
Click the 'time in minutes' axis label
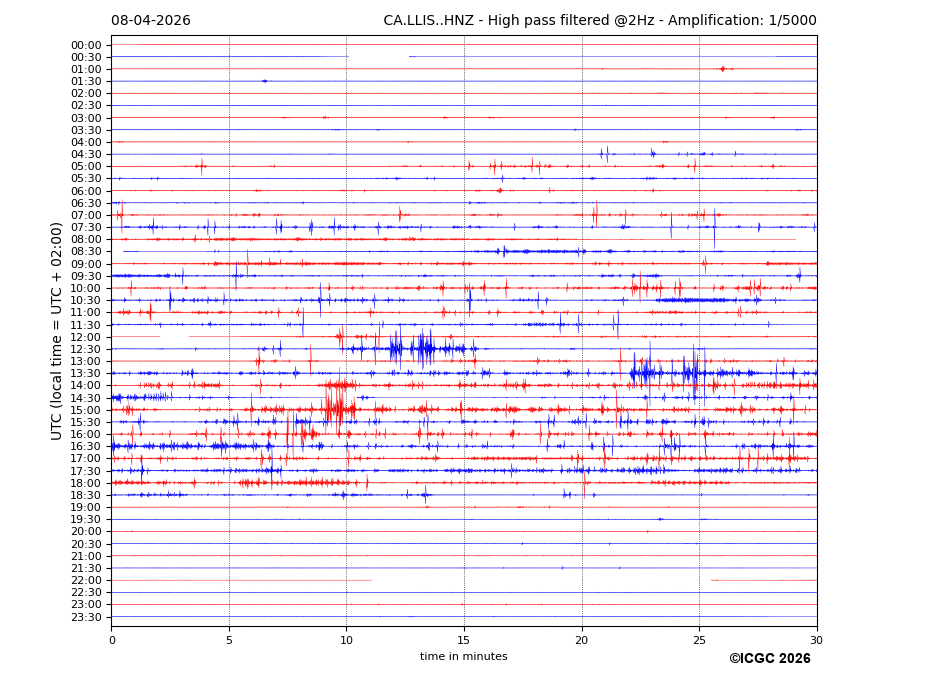(463, 657)
